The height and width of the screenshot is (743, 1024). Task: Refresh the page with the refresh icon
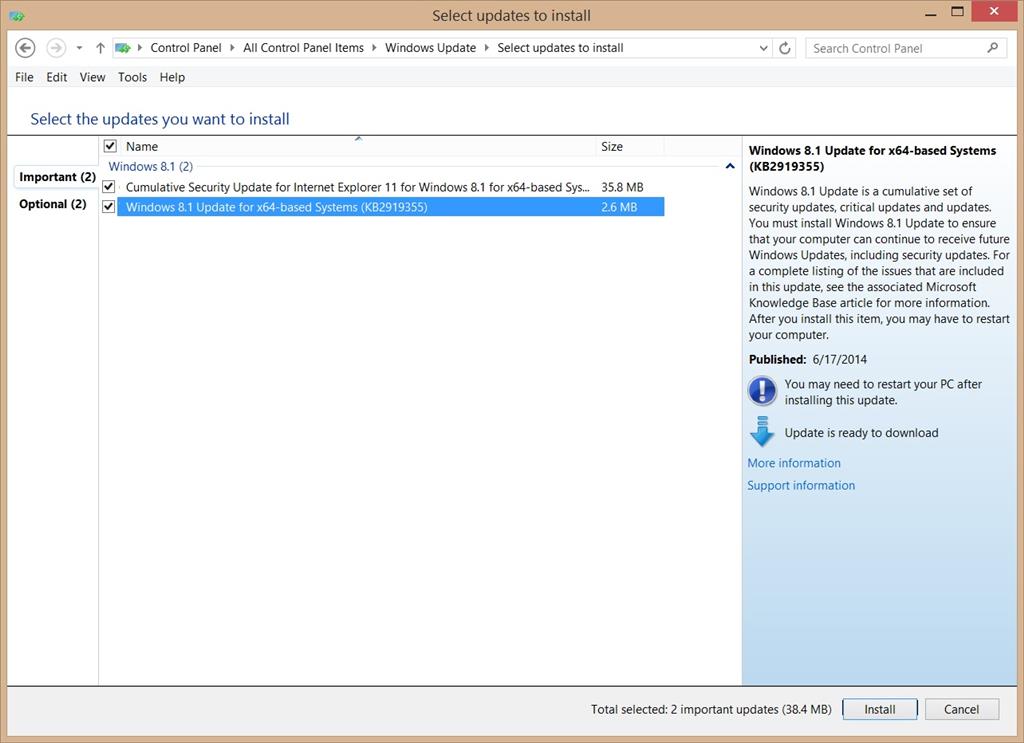pos(785,48)
